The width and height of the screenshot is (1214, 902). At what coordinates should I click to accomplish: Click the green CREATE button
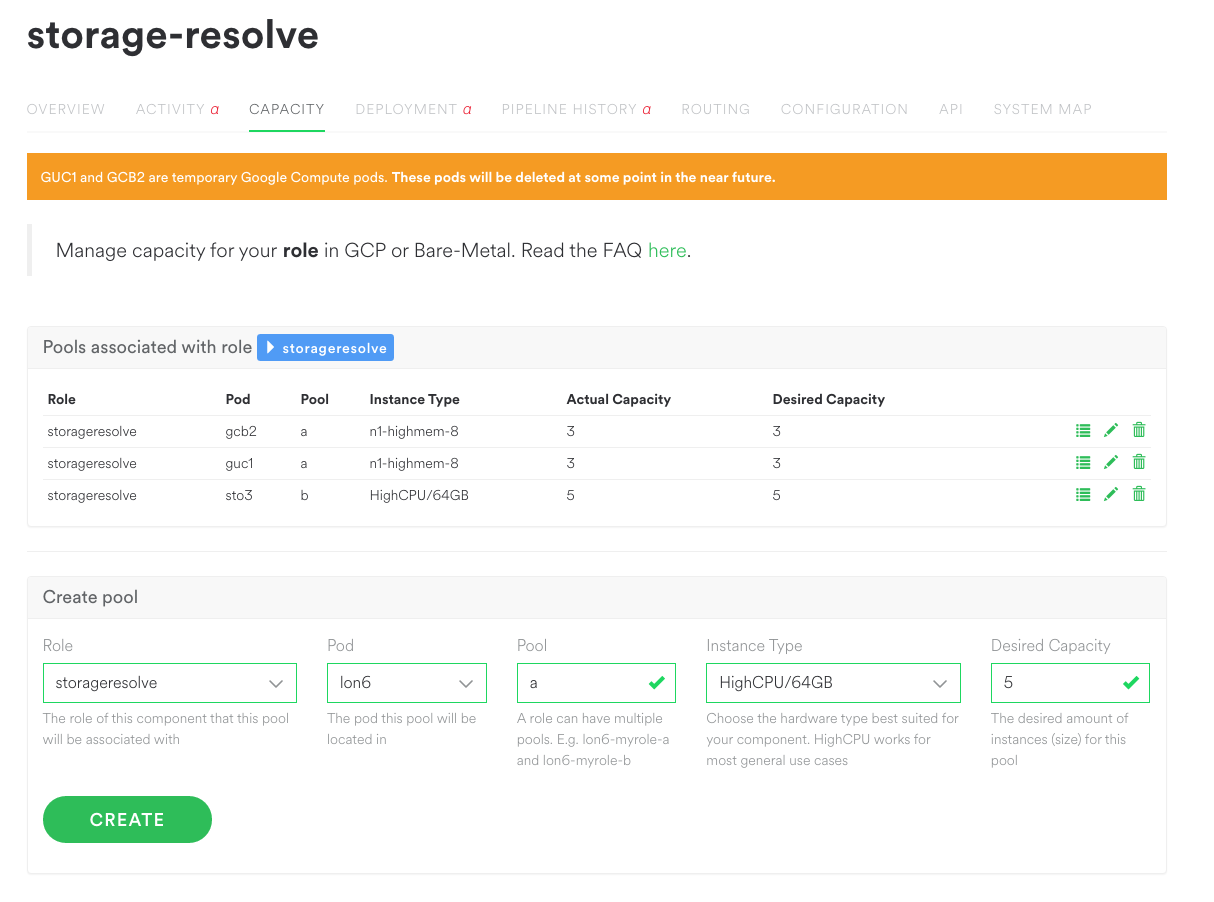127,820
